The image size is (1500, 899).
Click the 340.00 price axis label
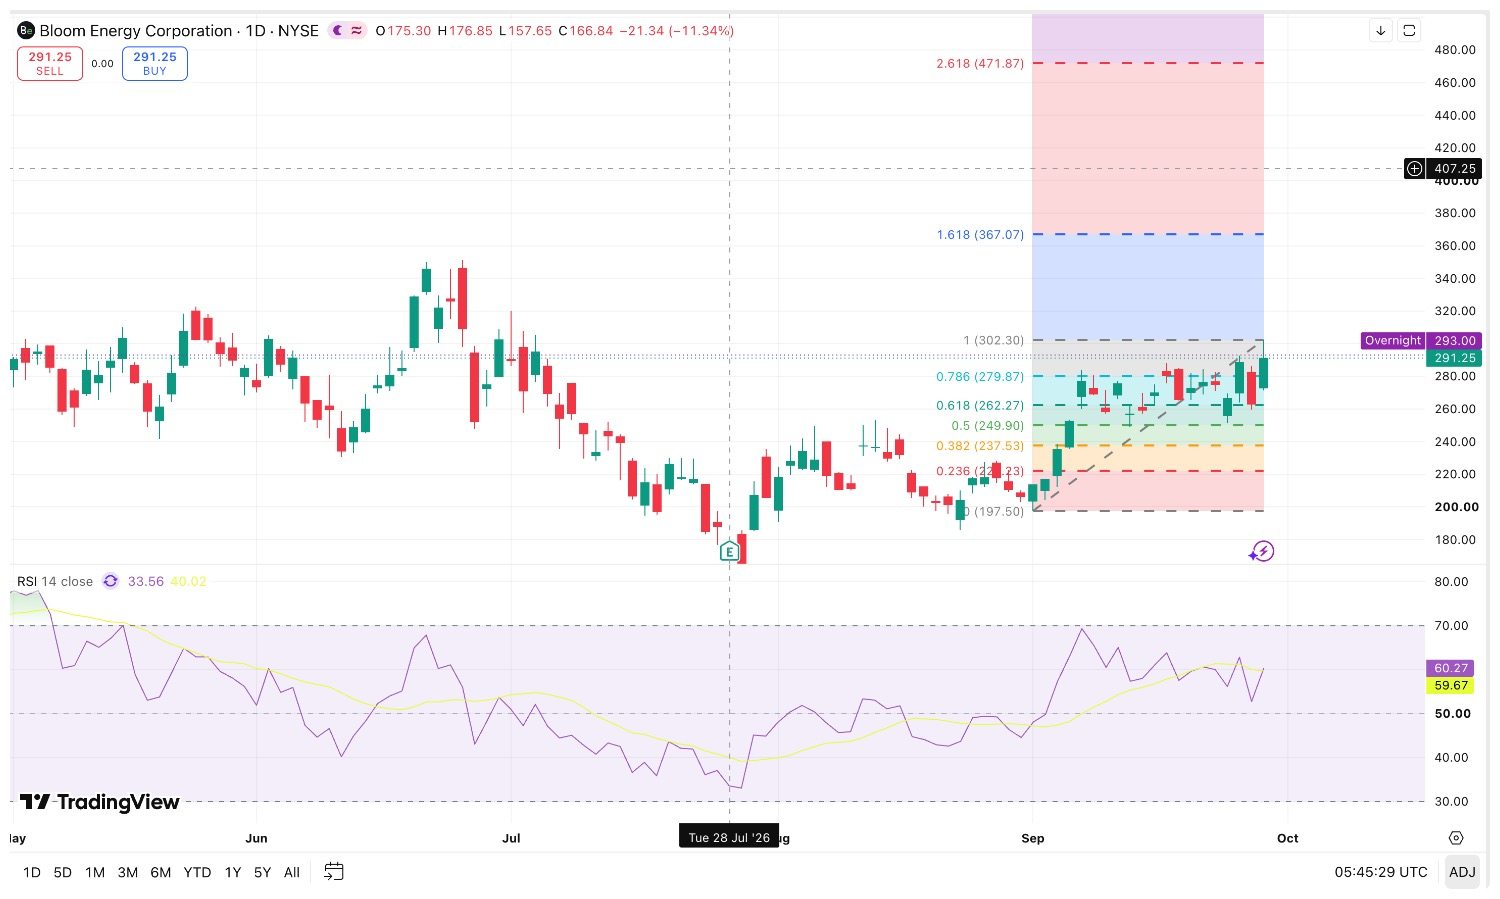pos(1455,279)
